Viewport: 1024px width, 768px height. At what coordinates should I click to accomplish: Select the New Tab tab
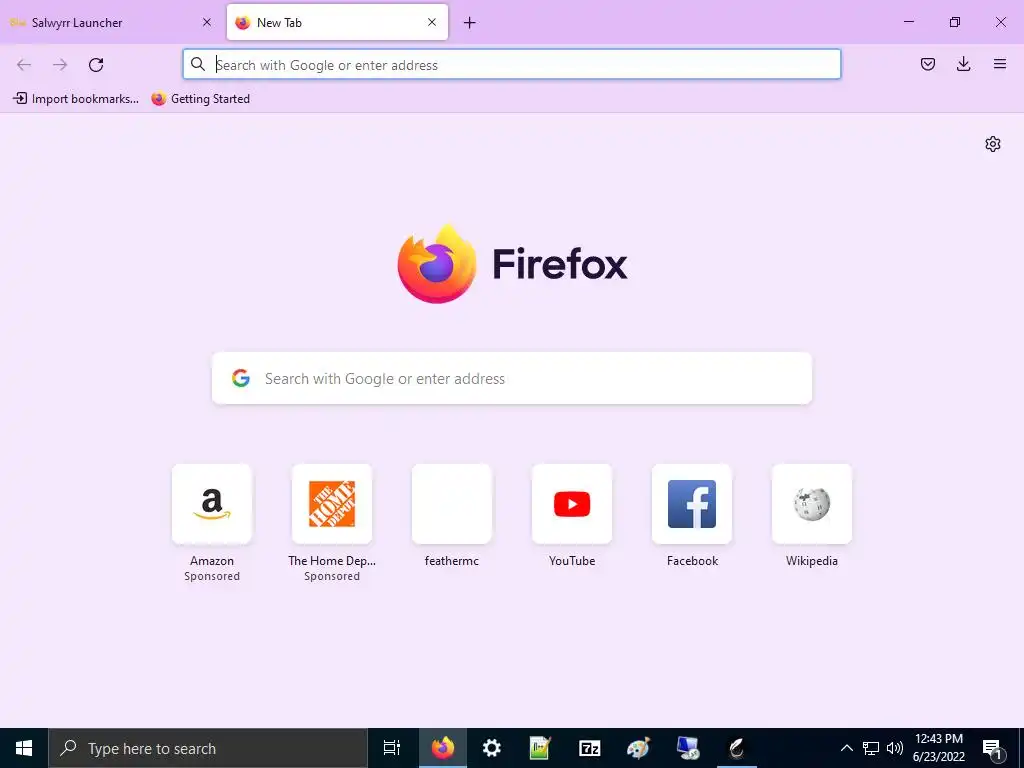(338, 22)
